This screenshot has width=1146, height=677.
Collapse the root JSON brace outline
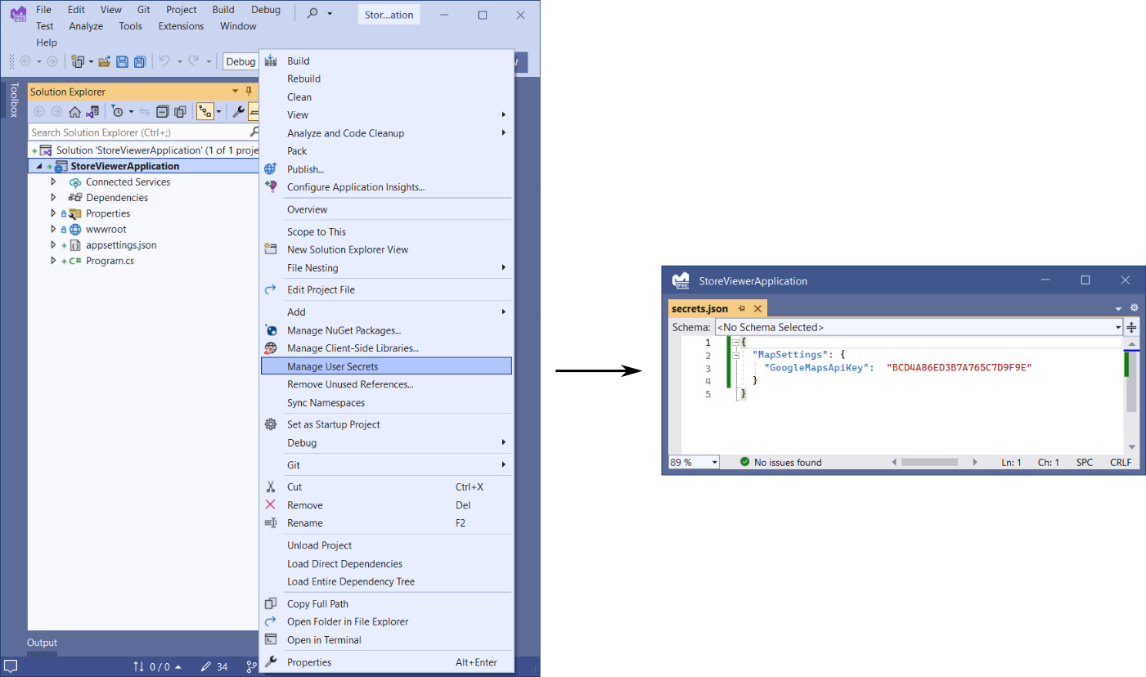[736, 342]
